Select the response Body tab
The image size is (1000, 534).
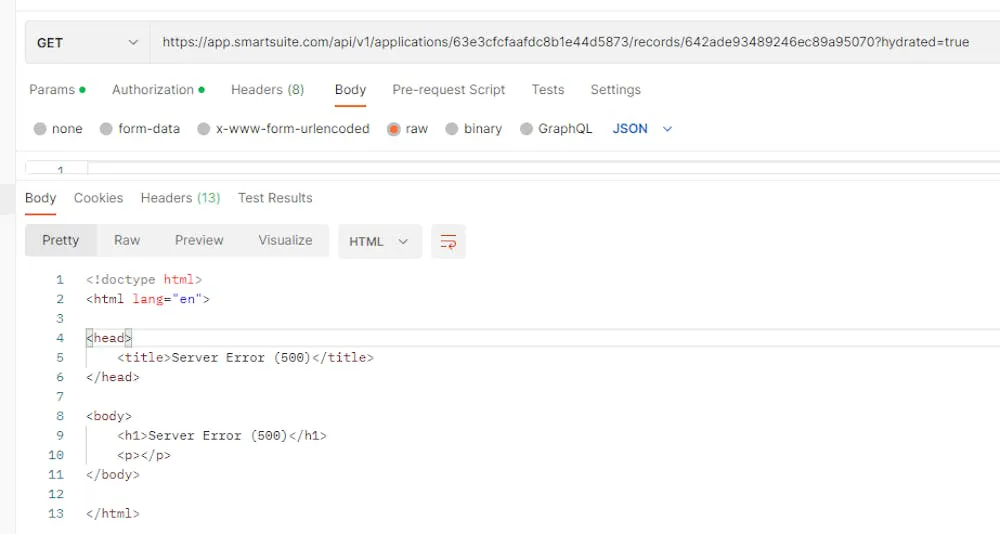tap(40, 198)
